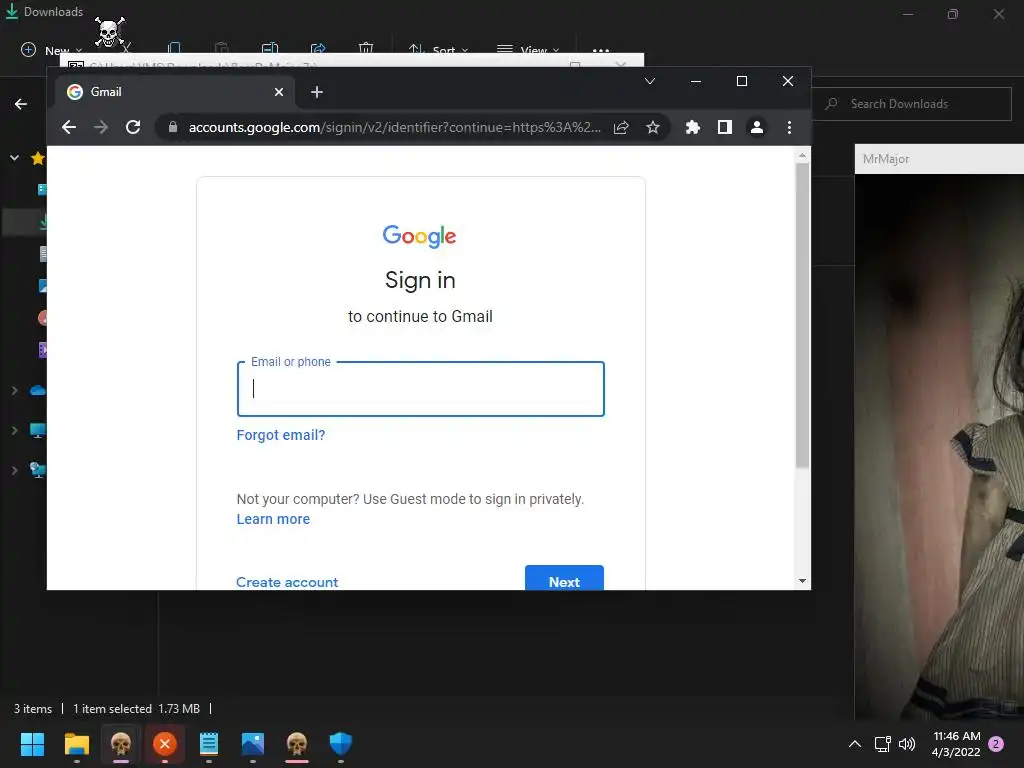
Task: Go back in the Downloads explorer window
Action: [21, 104]
